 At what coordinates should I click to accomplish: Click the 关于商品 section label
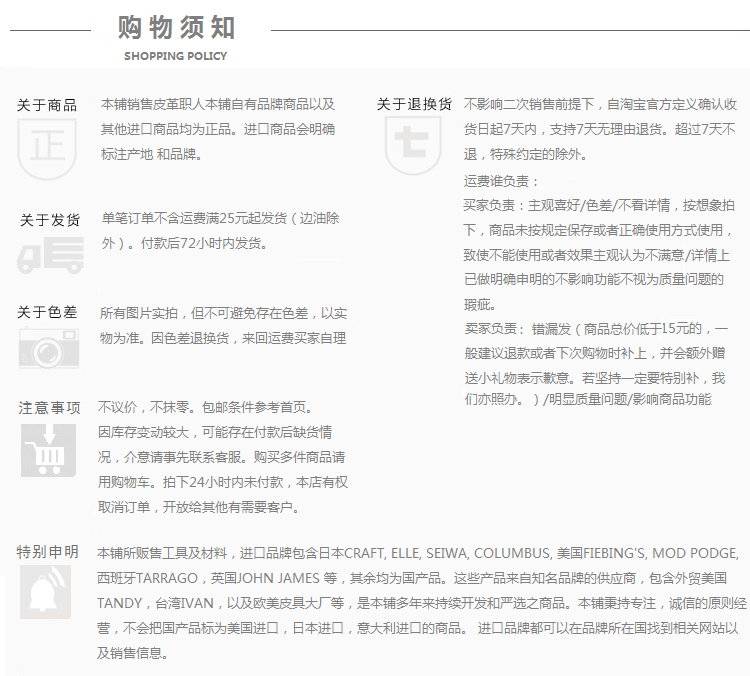47,105
